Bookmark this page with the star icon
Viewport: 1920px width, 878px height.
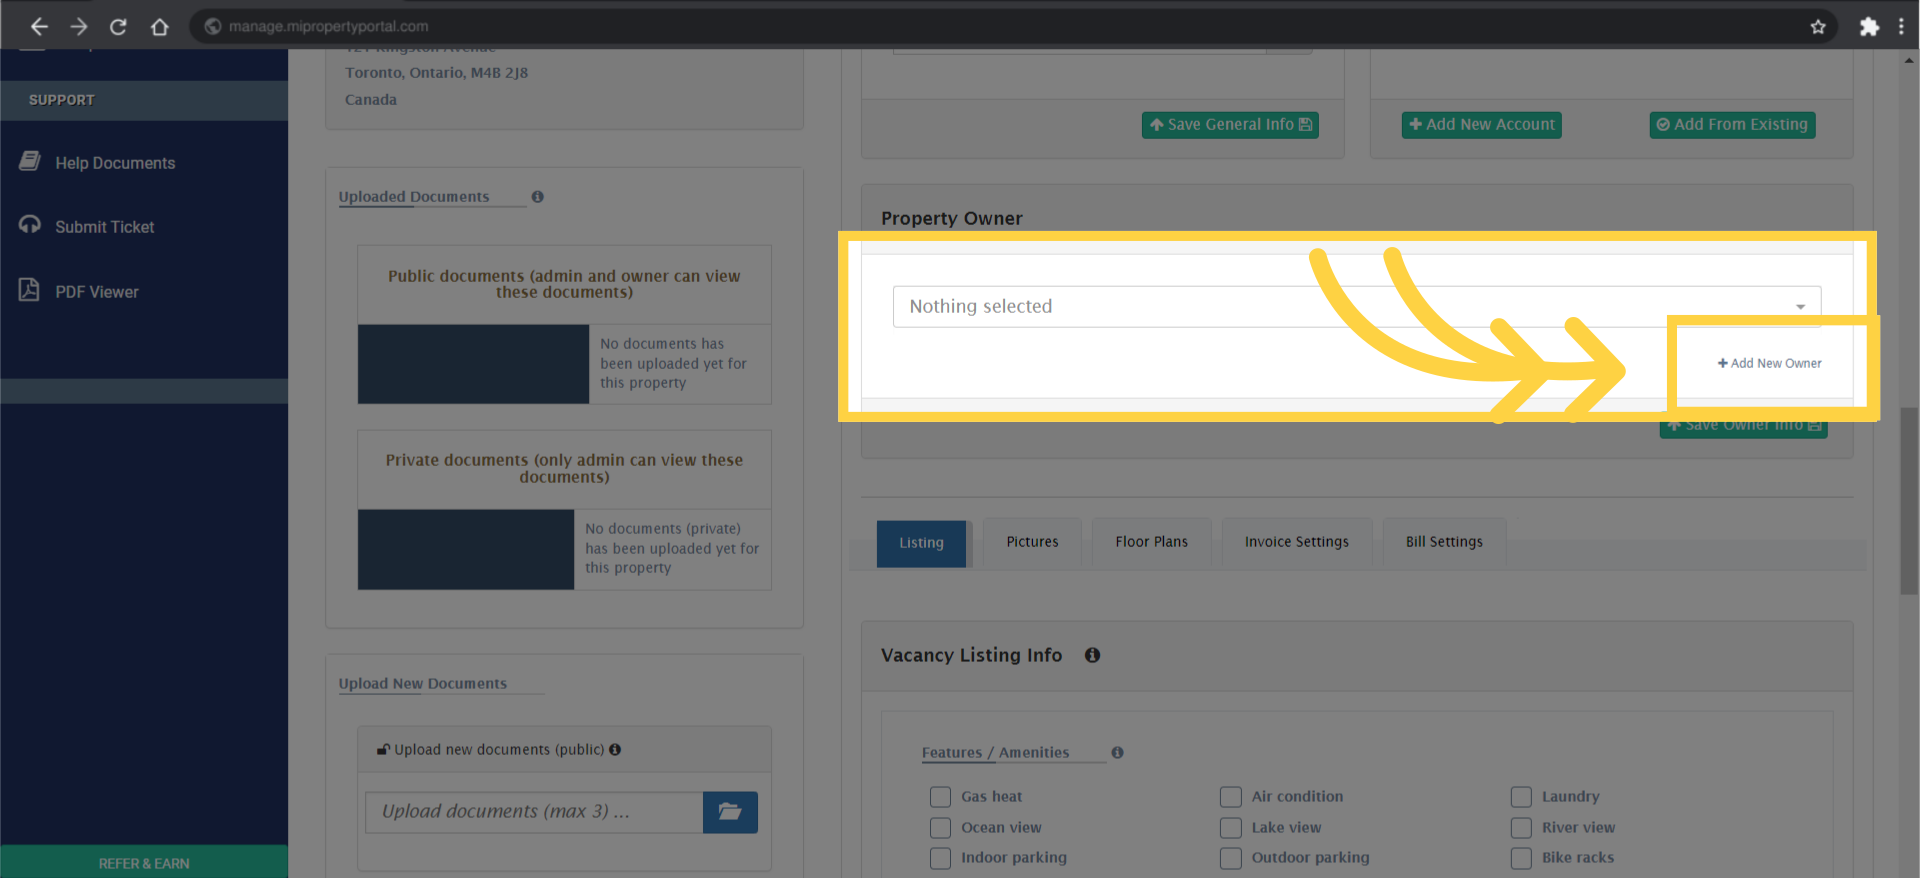pyautogui.click(x=1818, y=27)
